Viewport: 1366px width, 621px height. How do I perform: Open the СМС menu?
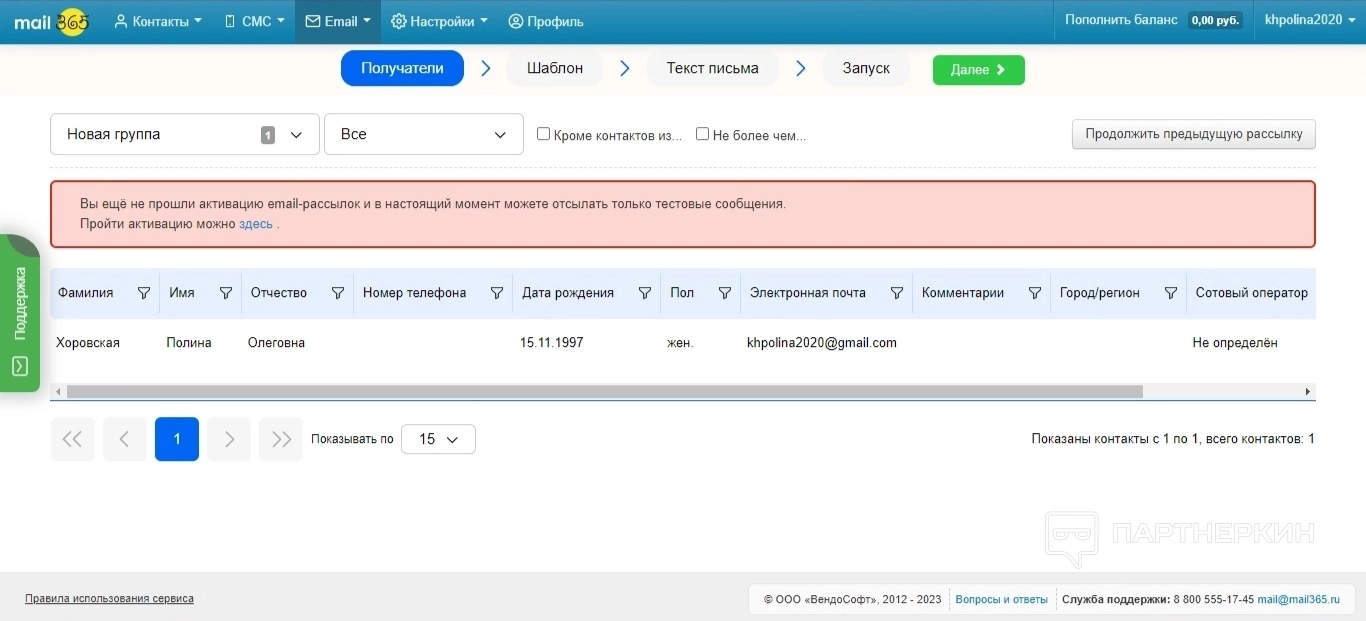click(254, 21)
